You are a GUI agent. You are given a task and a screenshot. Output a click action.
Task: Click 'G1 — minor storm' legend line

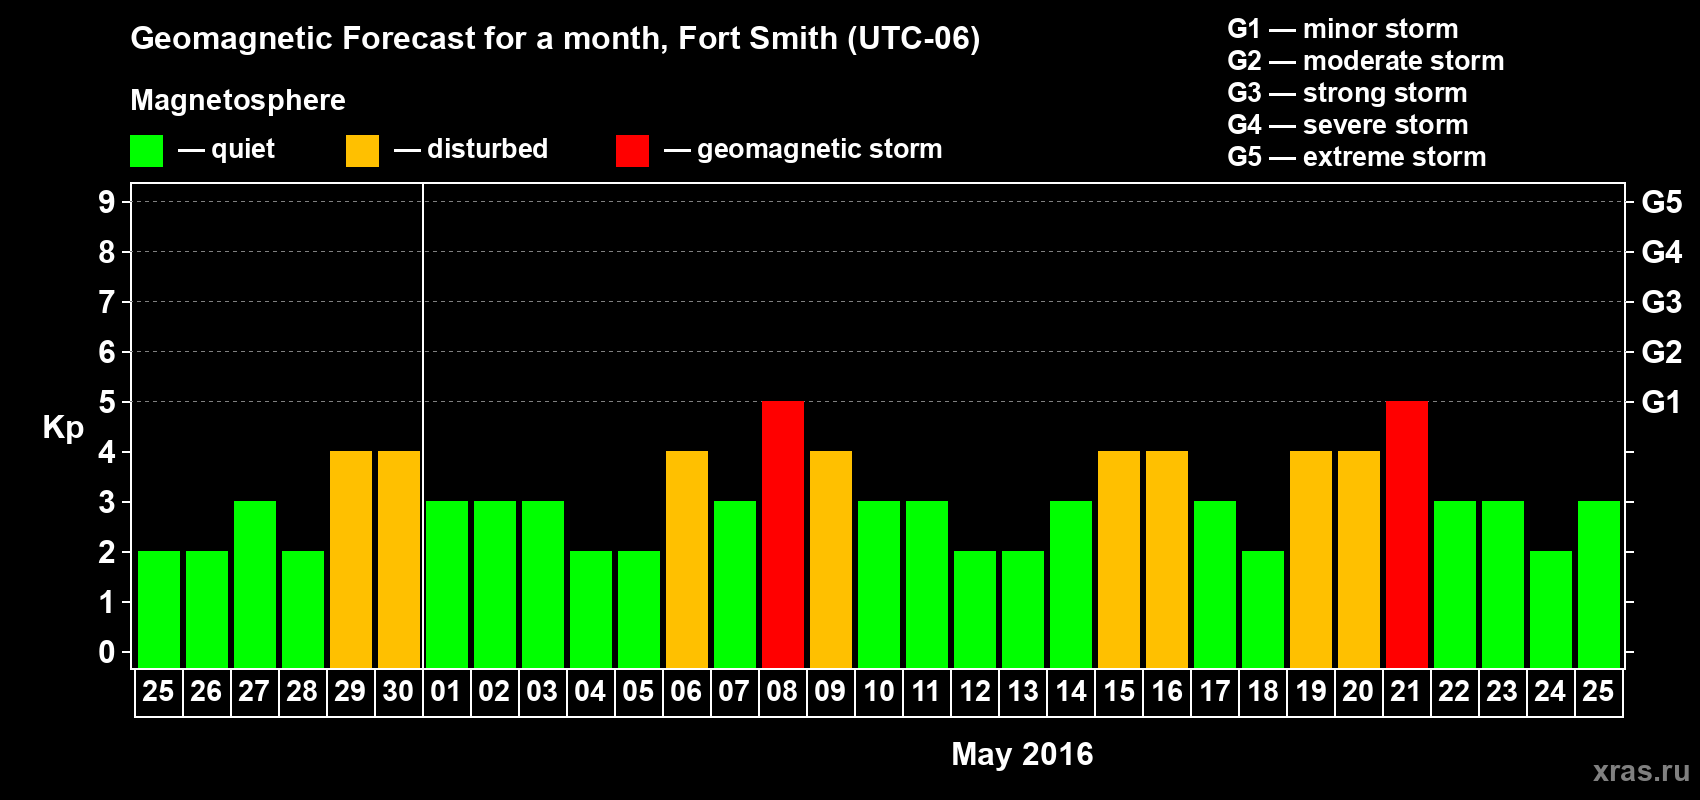click(1342, 29)
